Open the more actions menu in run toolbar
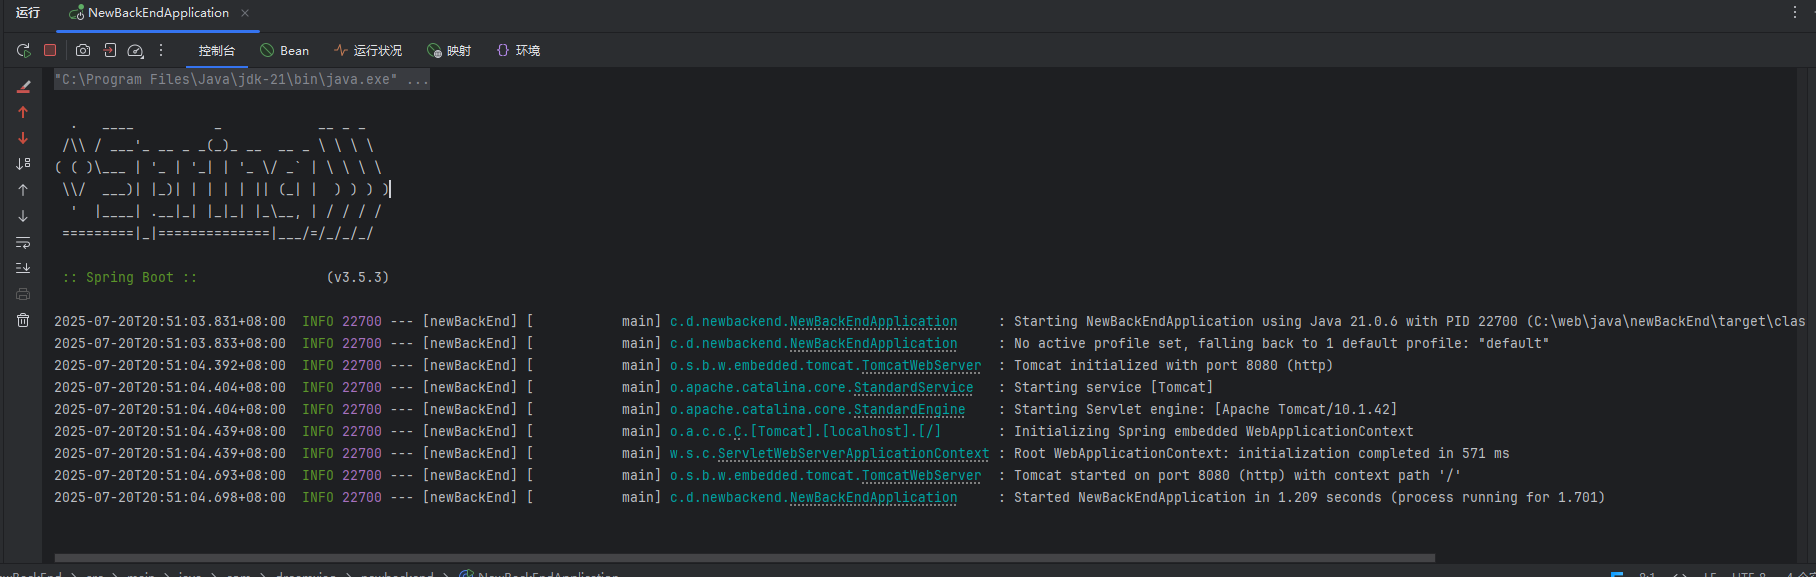Image resolution: width=1816 pixels, height=577 pixels. click(x=161, y=50)
